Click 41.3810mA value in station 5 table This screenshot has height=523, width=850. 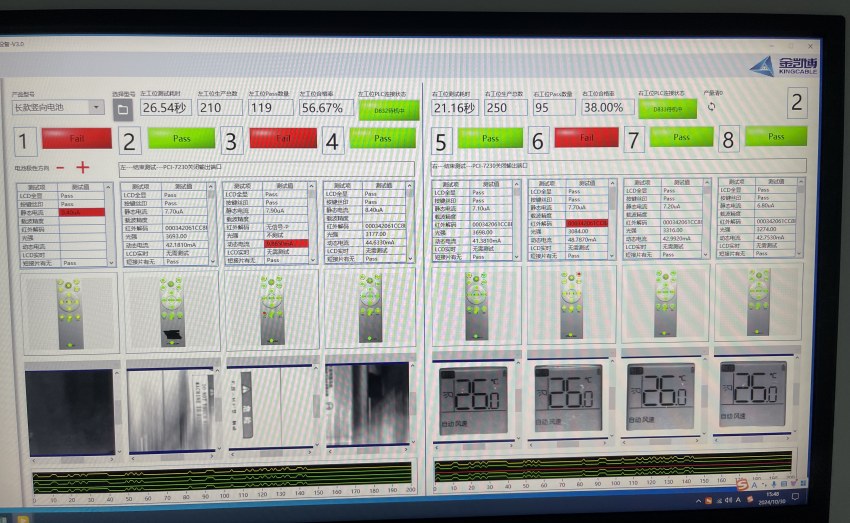pos(486,240)
